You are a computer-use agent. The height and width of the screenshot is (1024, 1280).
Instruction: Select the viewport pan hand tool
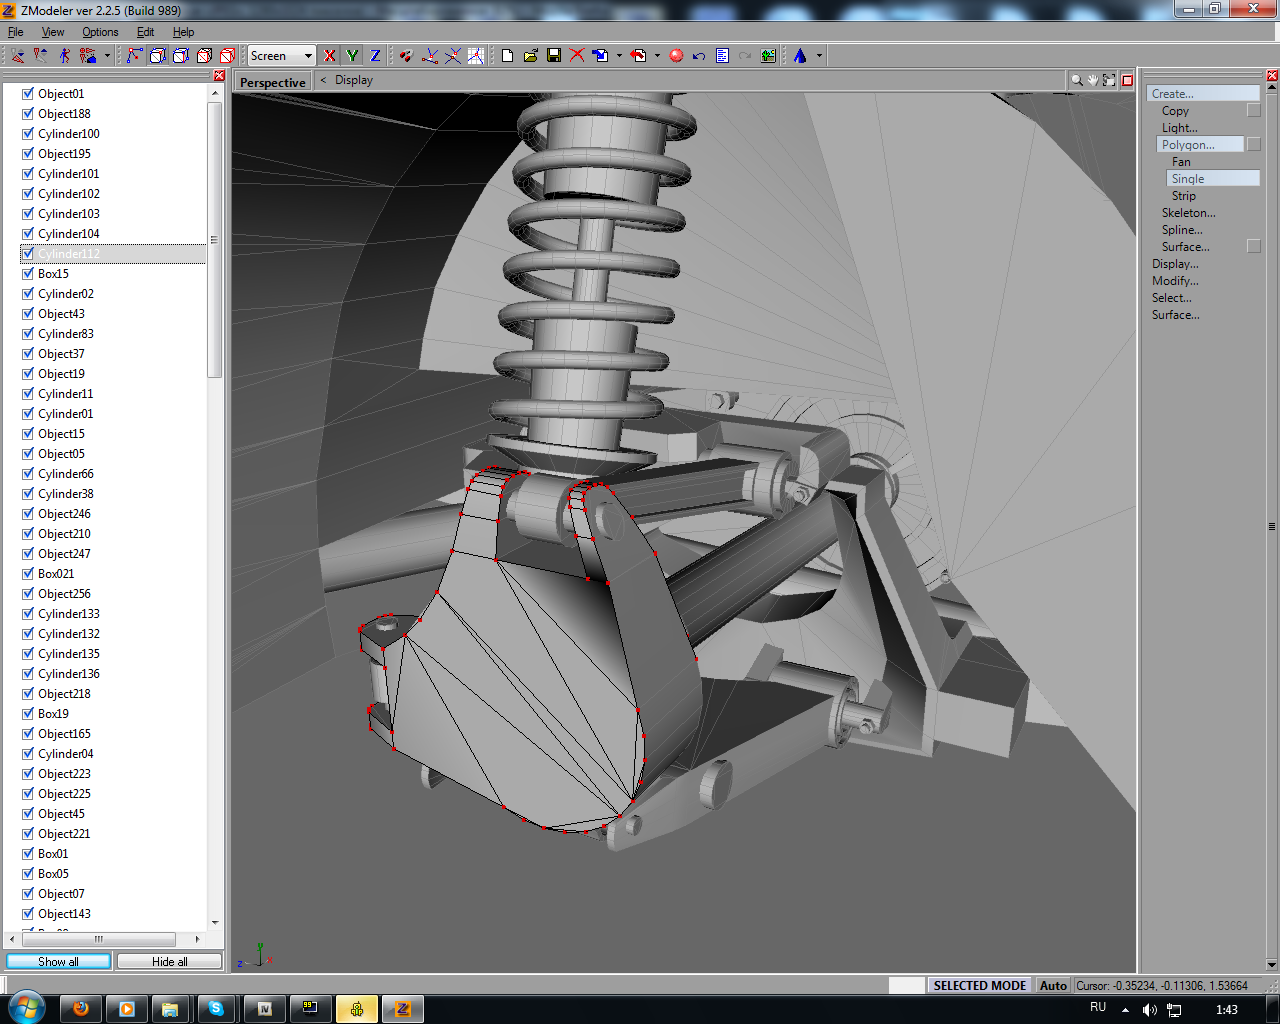coord(1093,80)
